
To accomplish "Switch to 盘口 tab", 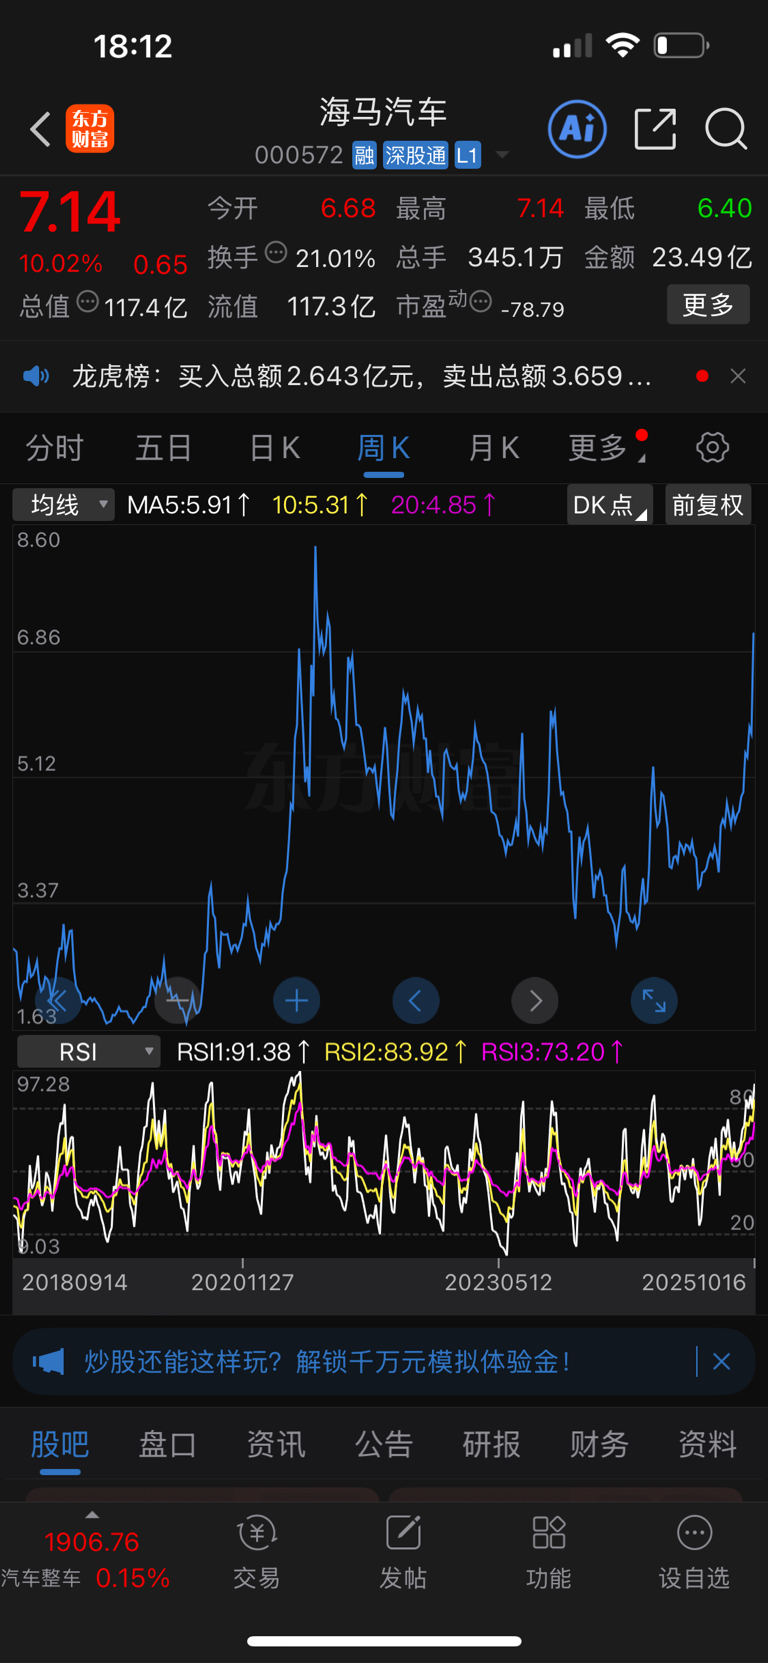I will tap(167, 1444).
